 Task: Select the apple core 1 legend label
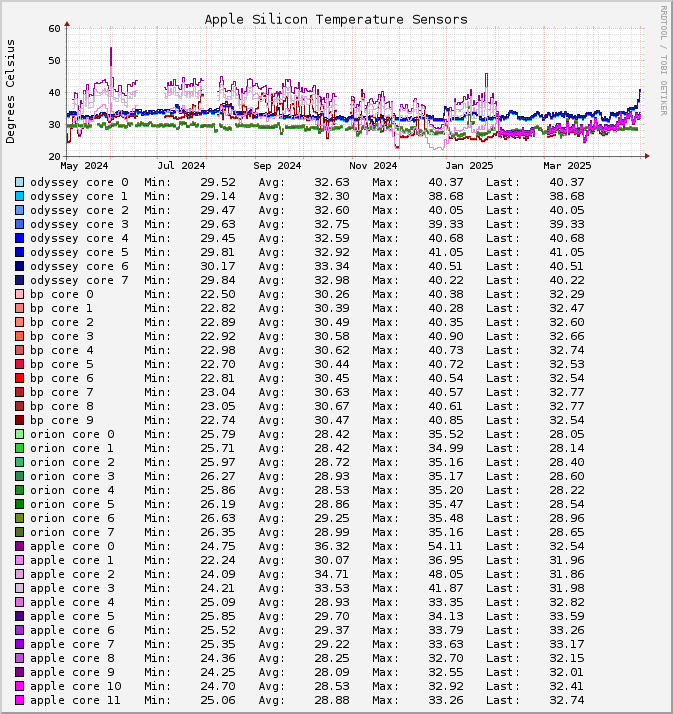pos(72,561)
